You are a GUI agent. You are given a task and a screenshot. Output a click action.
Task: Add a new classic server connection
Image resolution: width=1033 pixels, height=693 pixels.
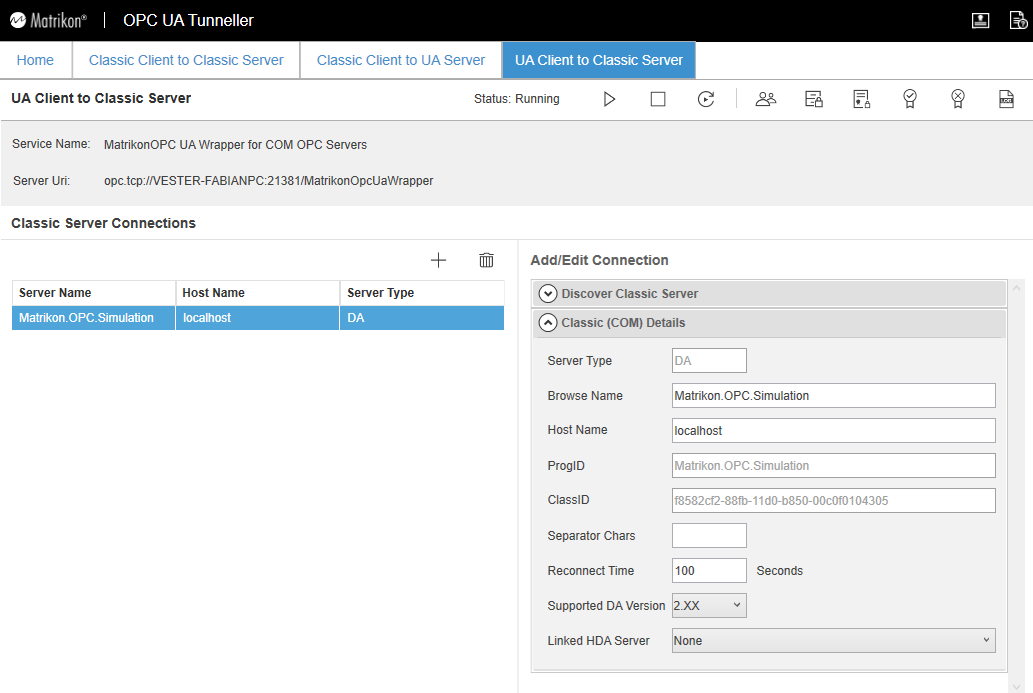pyautogui.click(x=438, y=260)
